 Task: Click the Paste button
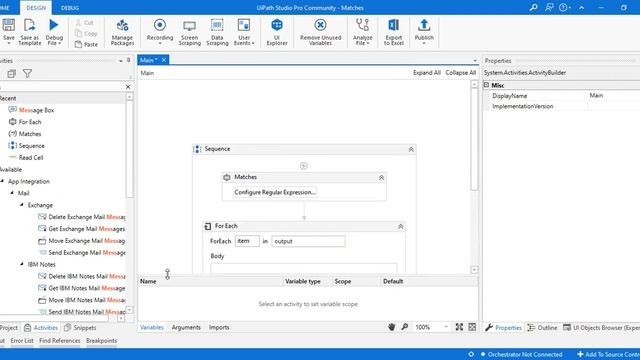87,44
